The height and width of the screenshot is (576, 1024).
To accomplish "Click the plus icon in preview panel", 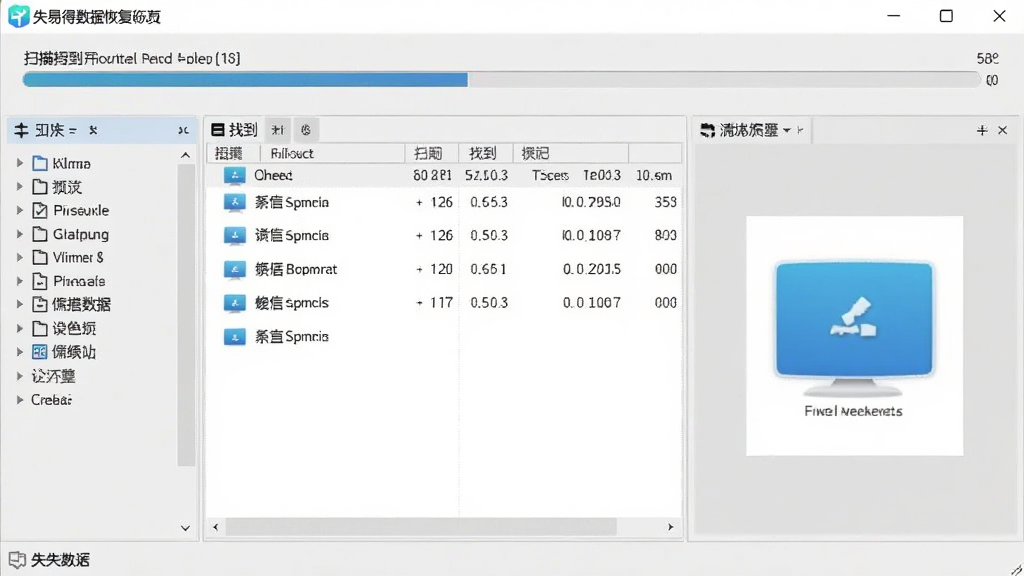I will click(x=982, y=131).
